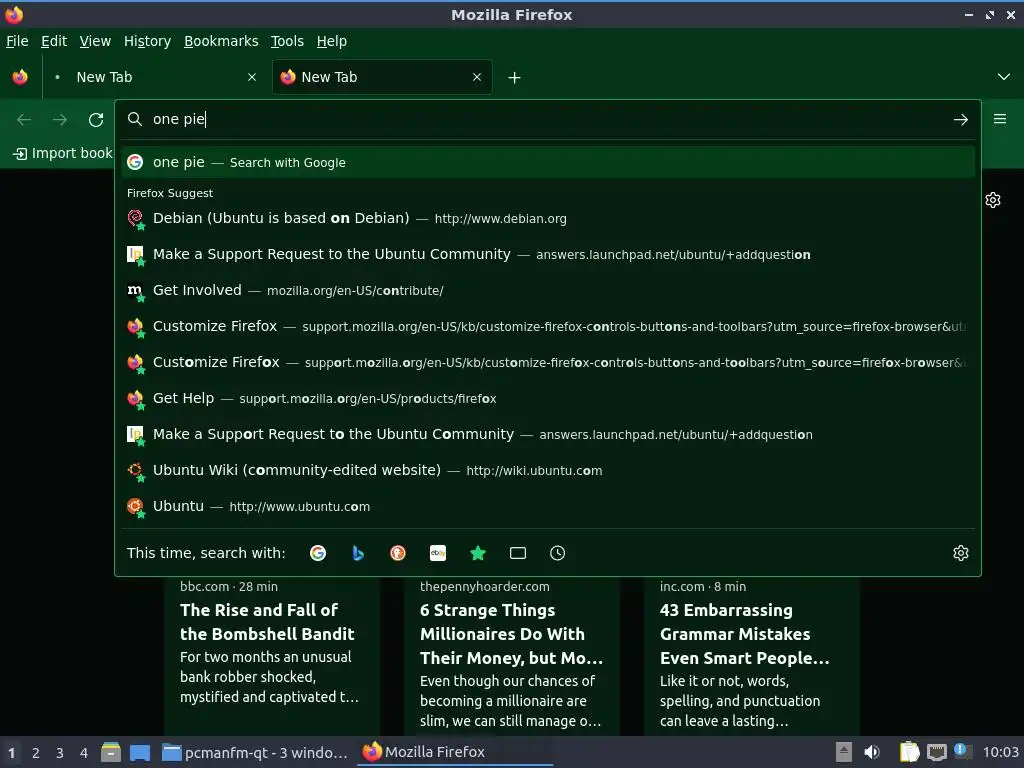The height and width of the screenshot is (768, 1024).
Task: Open the hamburger application menu
Action: [1000, 119]
